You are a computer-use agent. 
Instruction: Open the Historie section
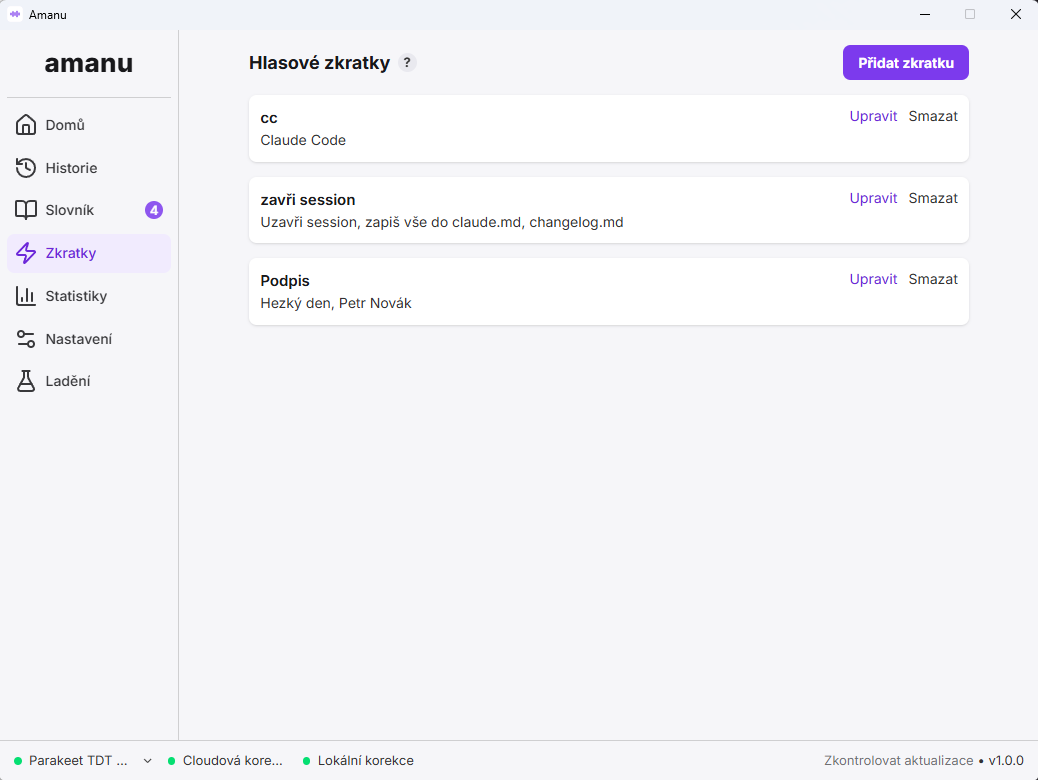89,168
